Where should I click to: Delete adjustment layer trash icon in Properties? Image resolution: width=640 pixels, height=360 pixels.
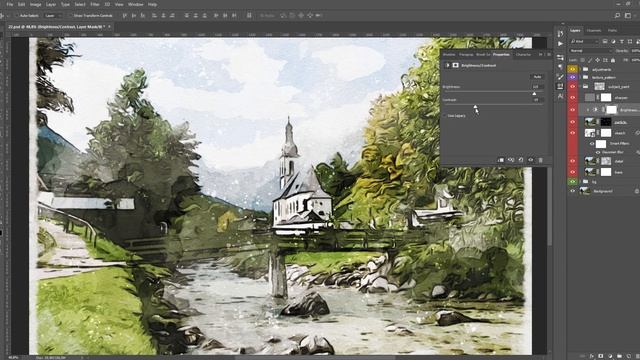(540, 160)
